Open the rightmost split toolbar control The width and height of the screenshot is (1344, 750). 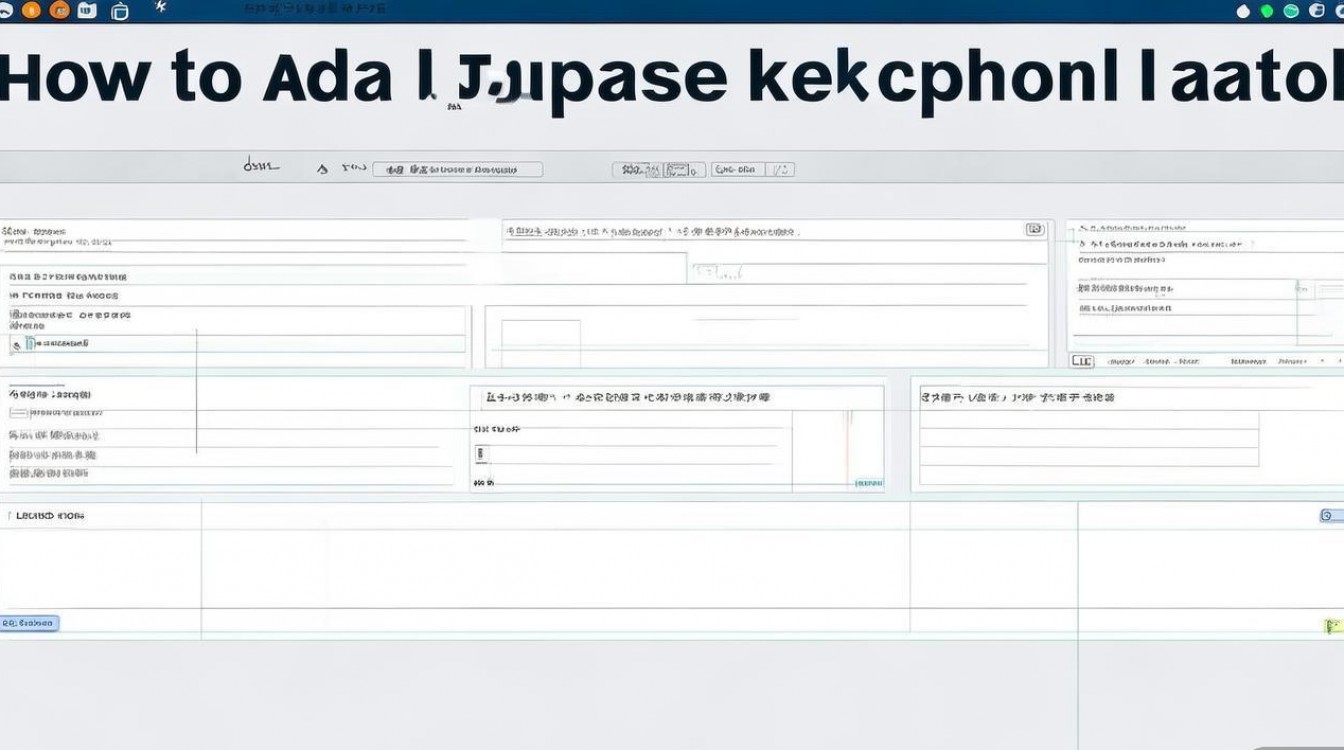(780, 170)
